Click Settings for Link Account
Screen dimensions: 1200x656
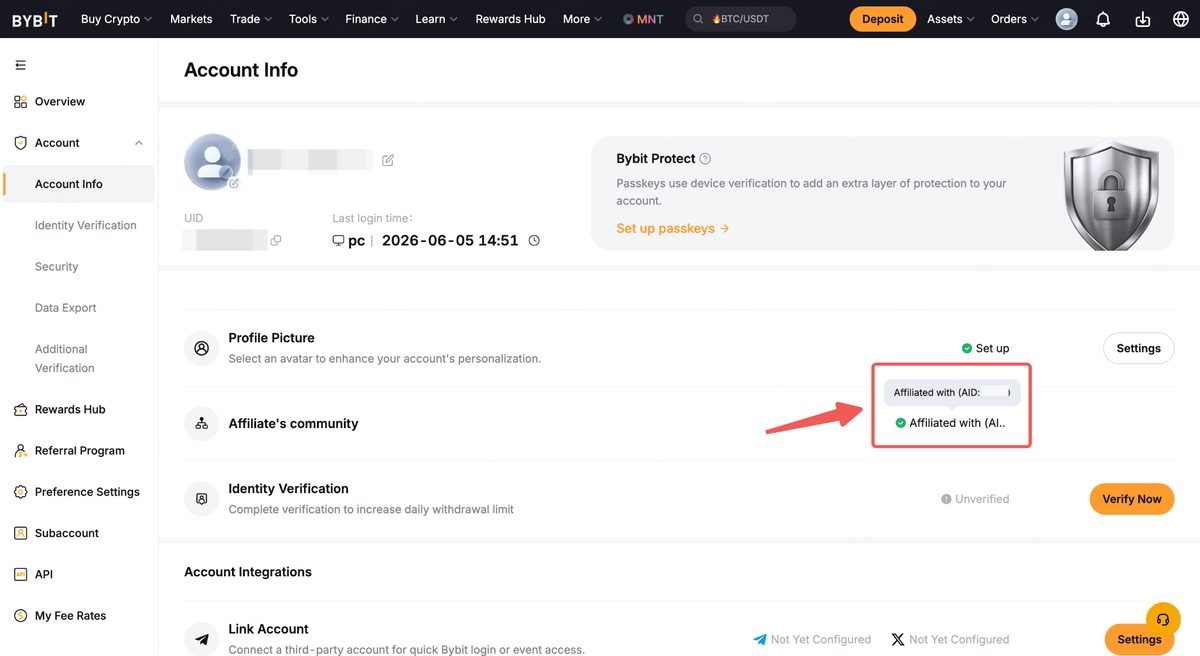[1139, 639]
